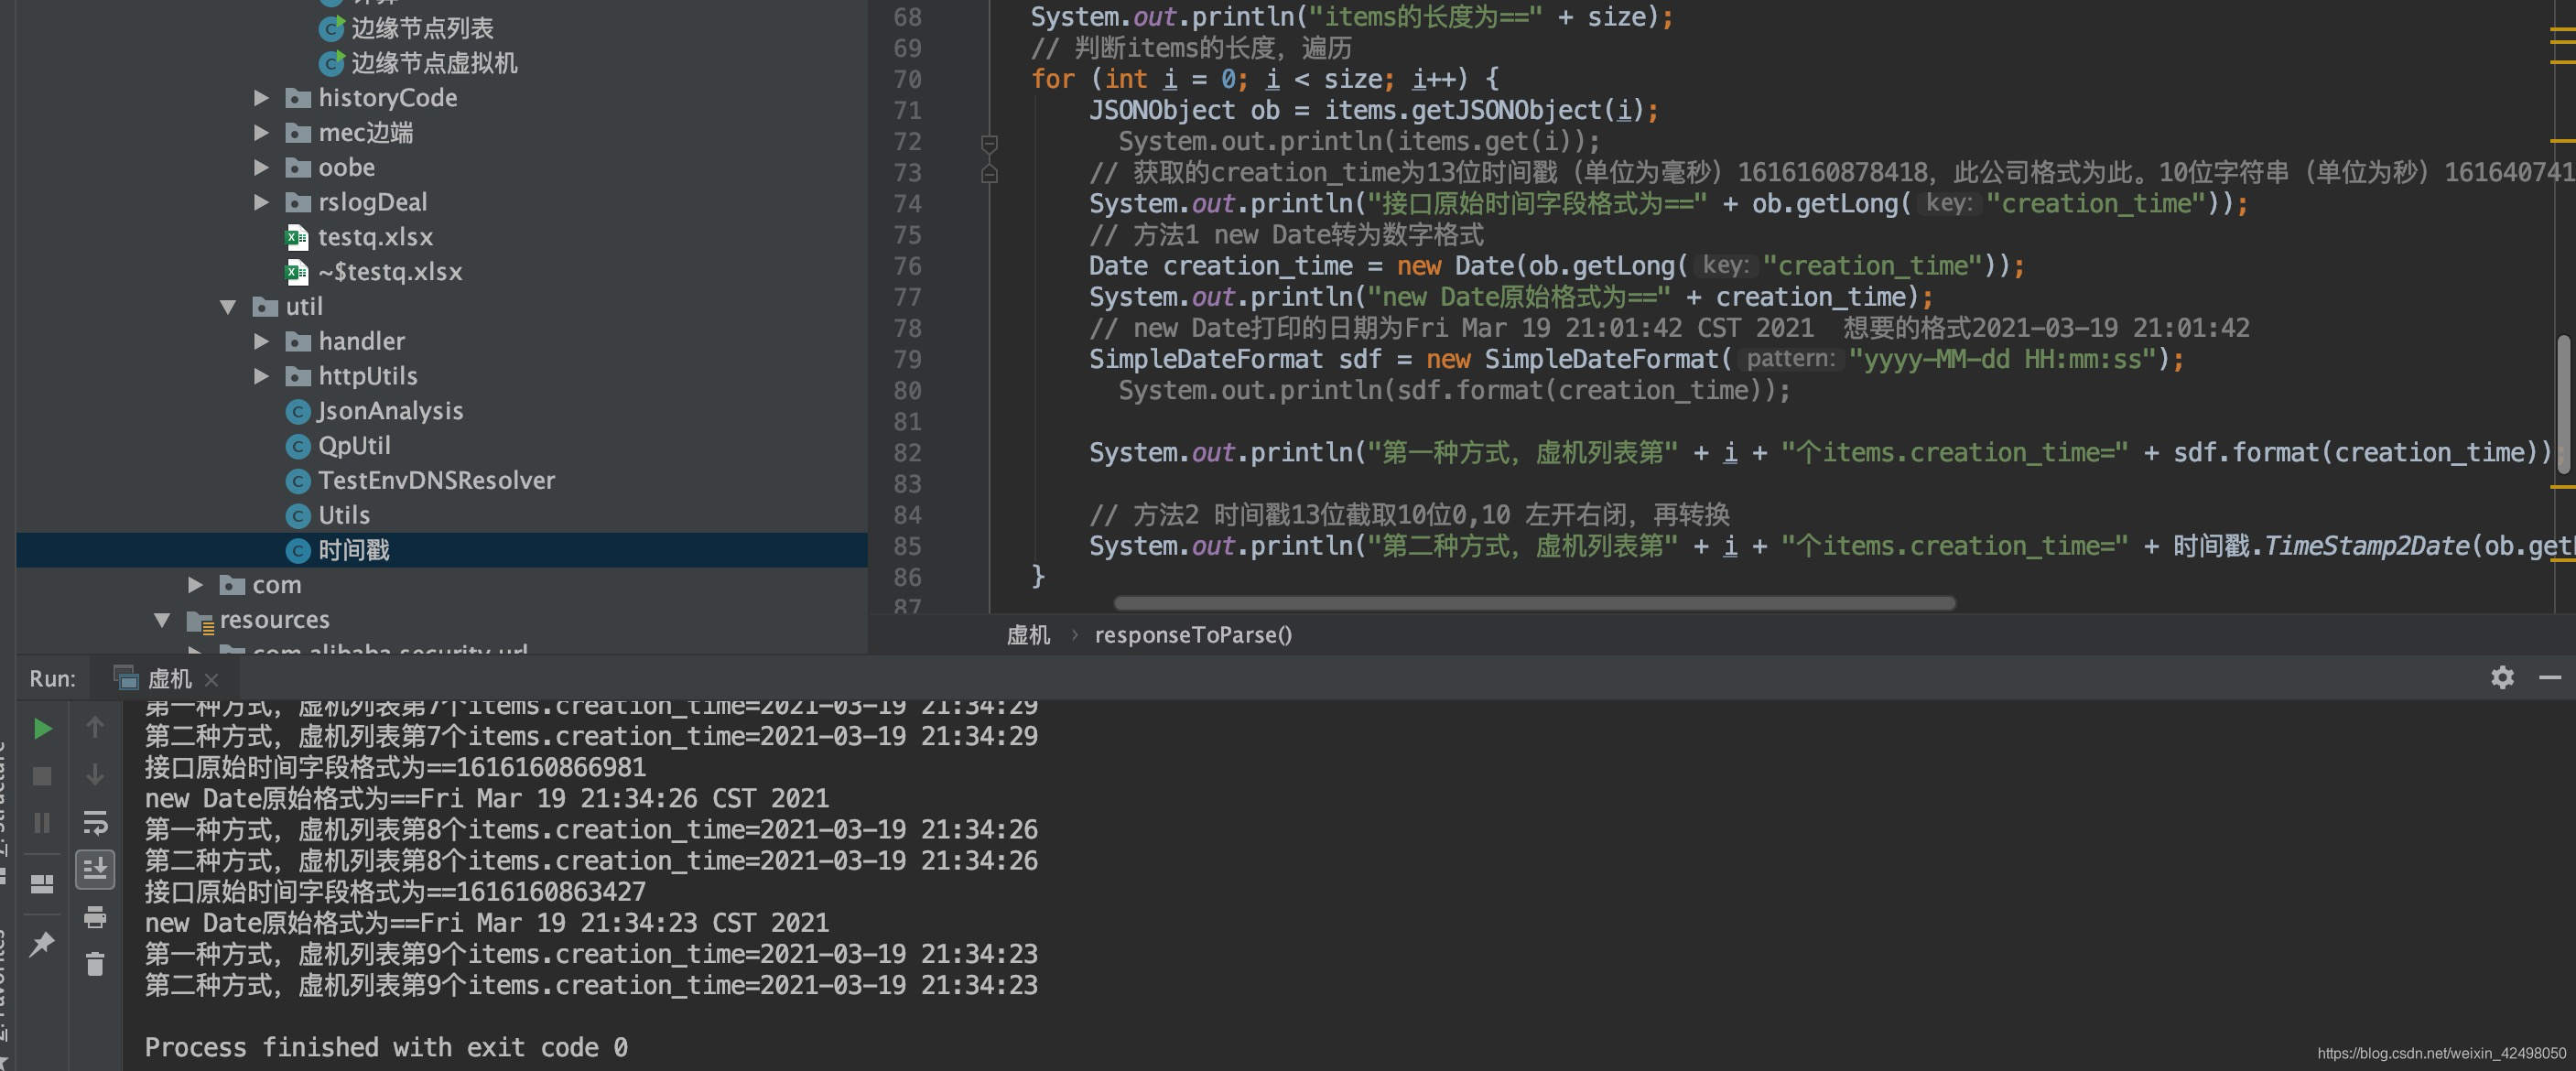Close the 虚机 run tab
Image resolution: width=2576 pixels, height=1071 pixels.
pos(211,680)
